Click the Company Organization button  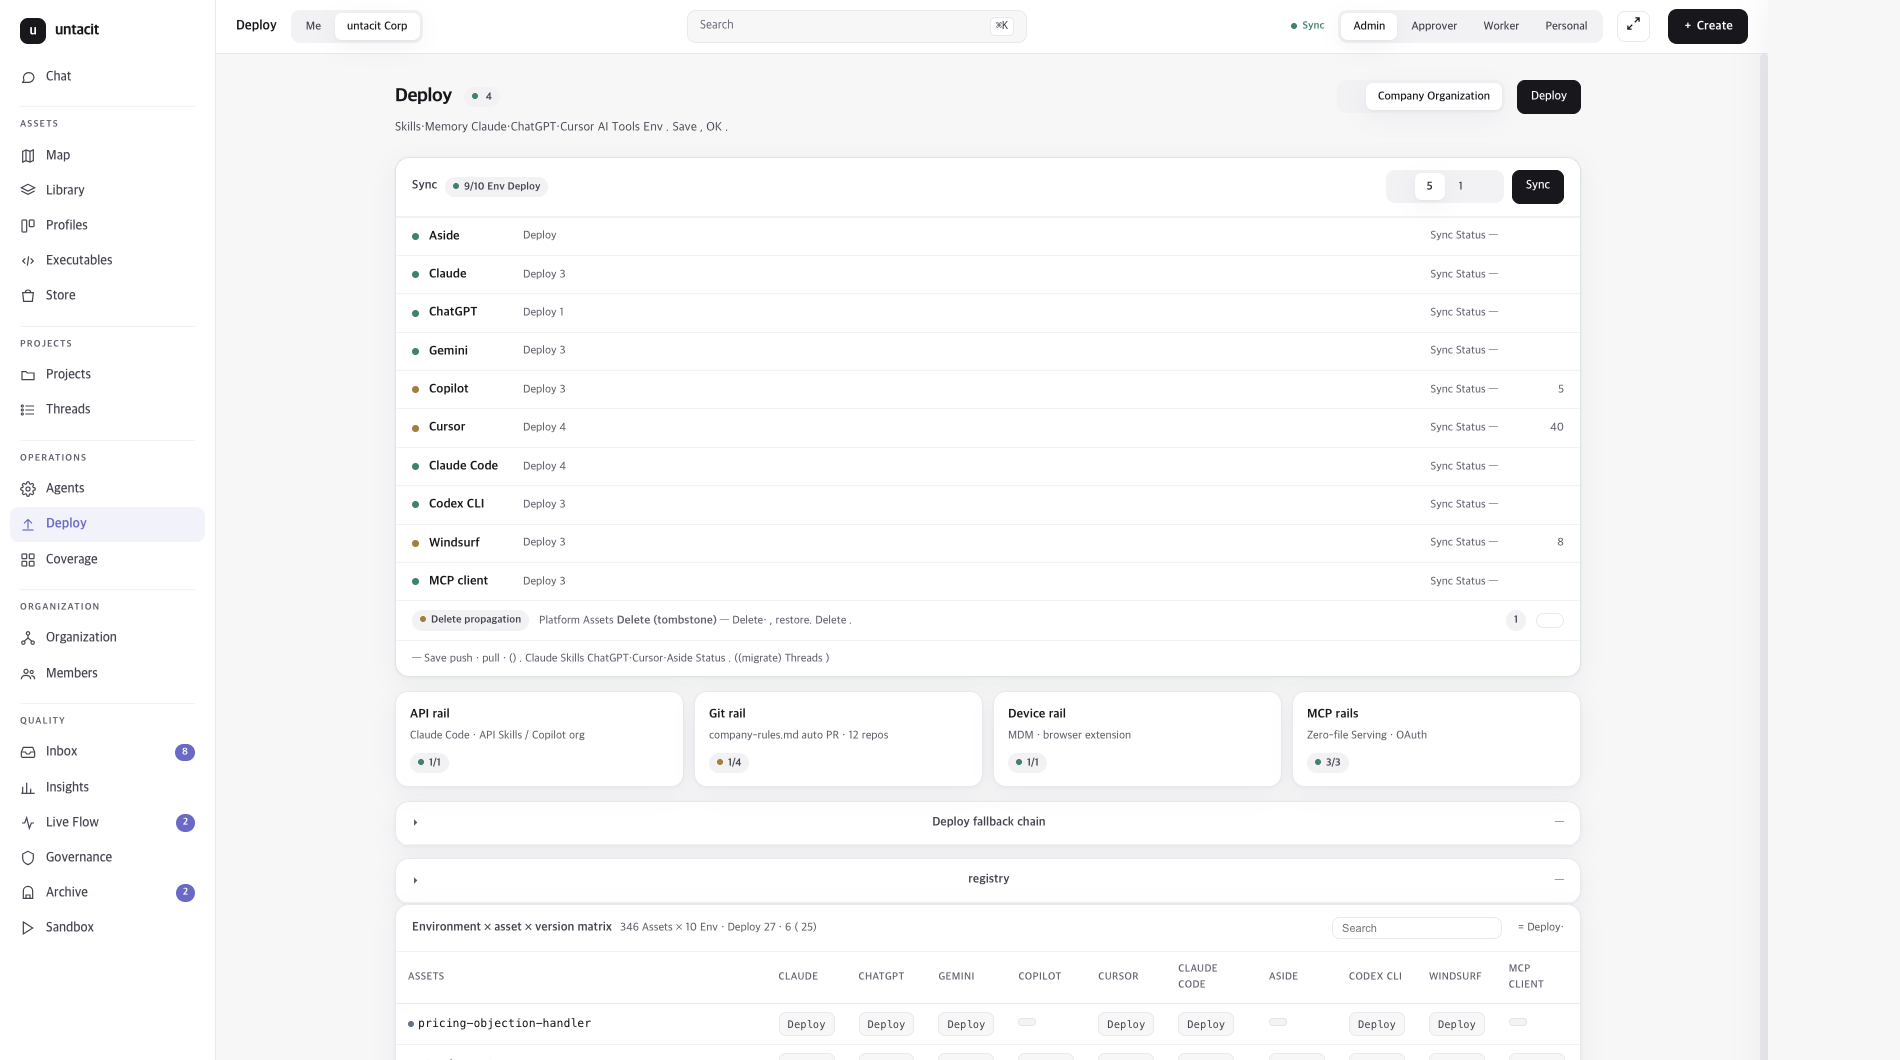(x=1434, y=96)
